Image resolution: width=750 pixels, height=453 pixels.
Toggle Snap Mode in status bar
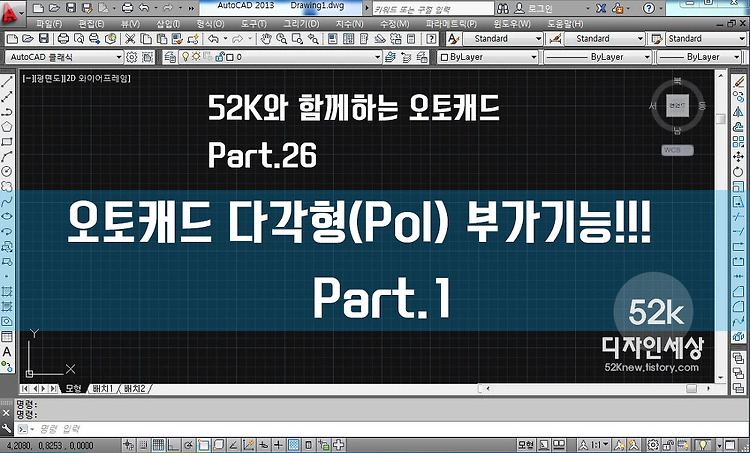tap(143, 445)
